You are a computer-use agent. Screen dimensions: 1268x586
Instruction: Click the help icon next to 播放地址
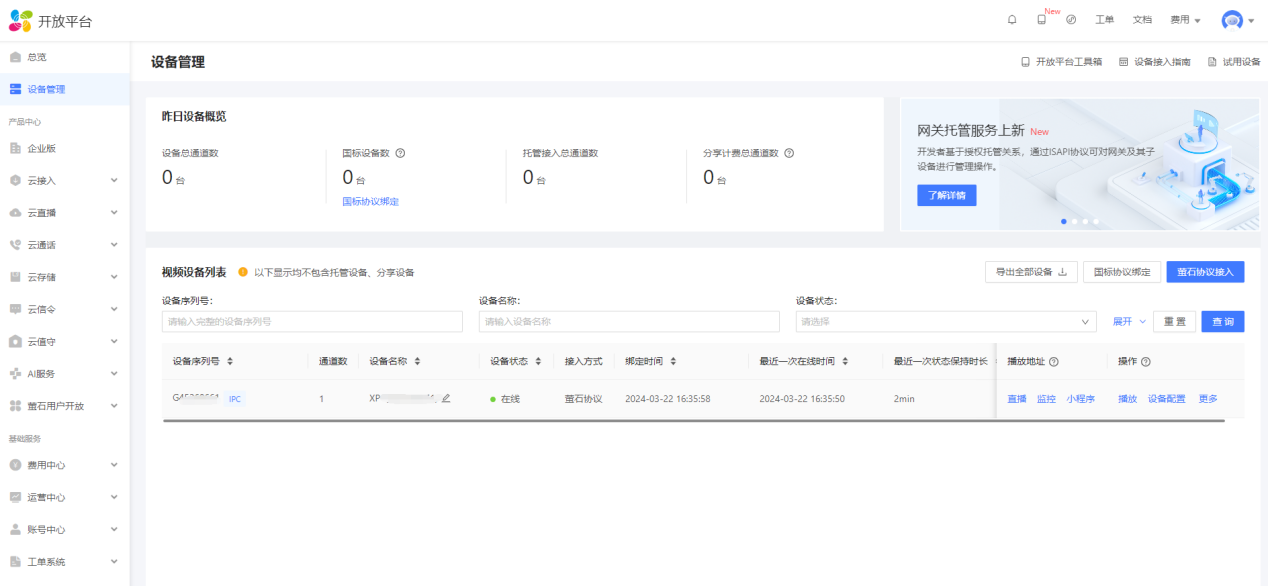tap(1054, 362)
